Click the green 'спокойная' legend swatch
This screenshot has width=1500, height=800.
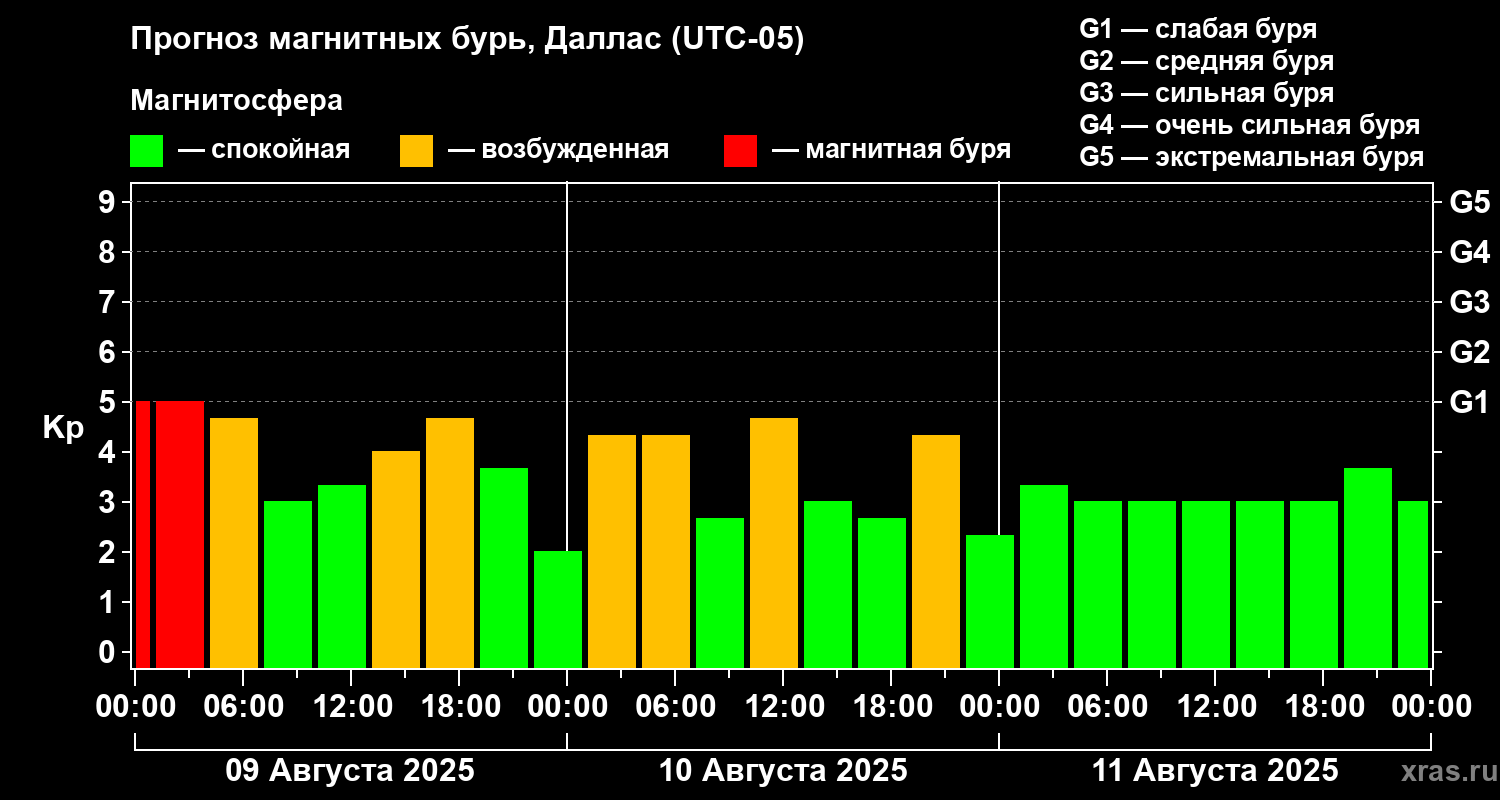pyautogui.click(x=146, y=151)
